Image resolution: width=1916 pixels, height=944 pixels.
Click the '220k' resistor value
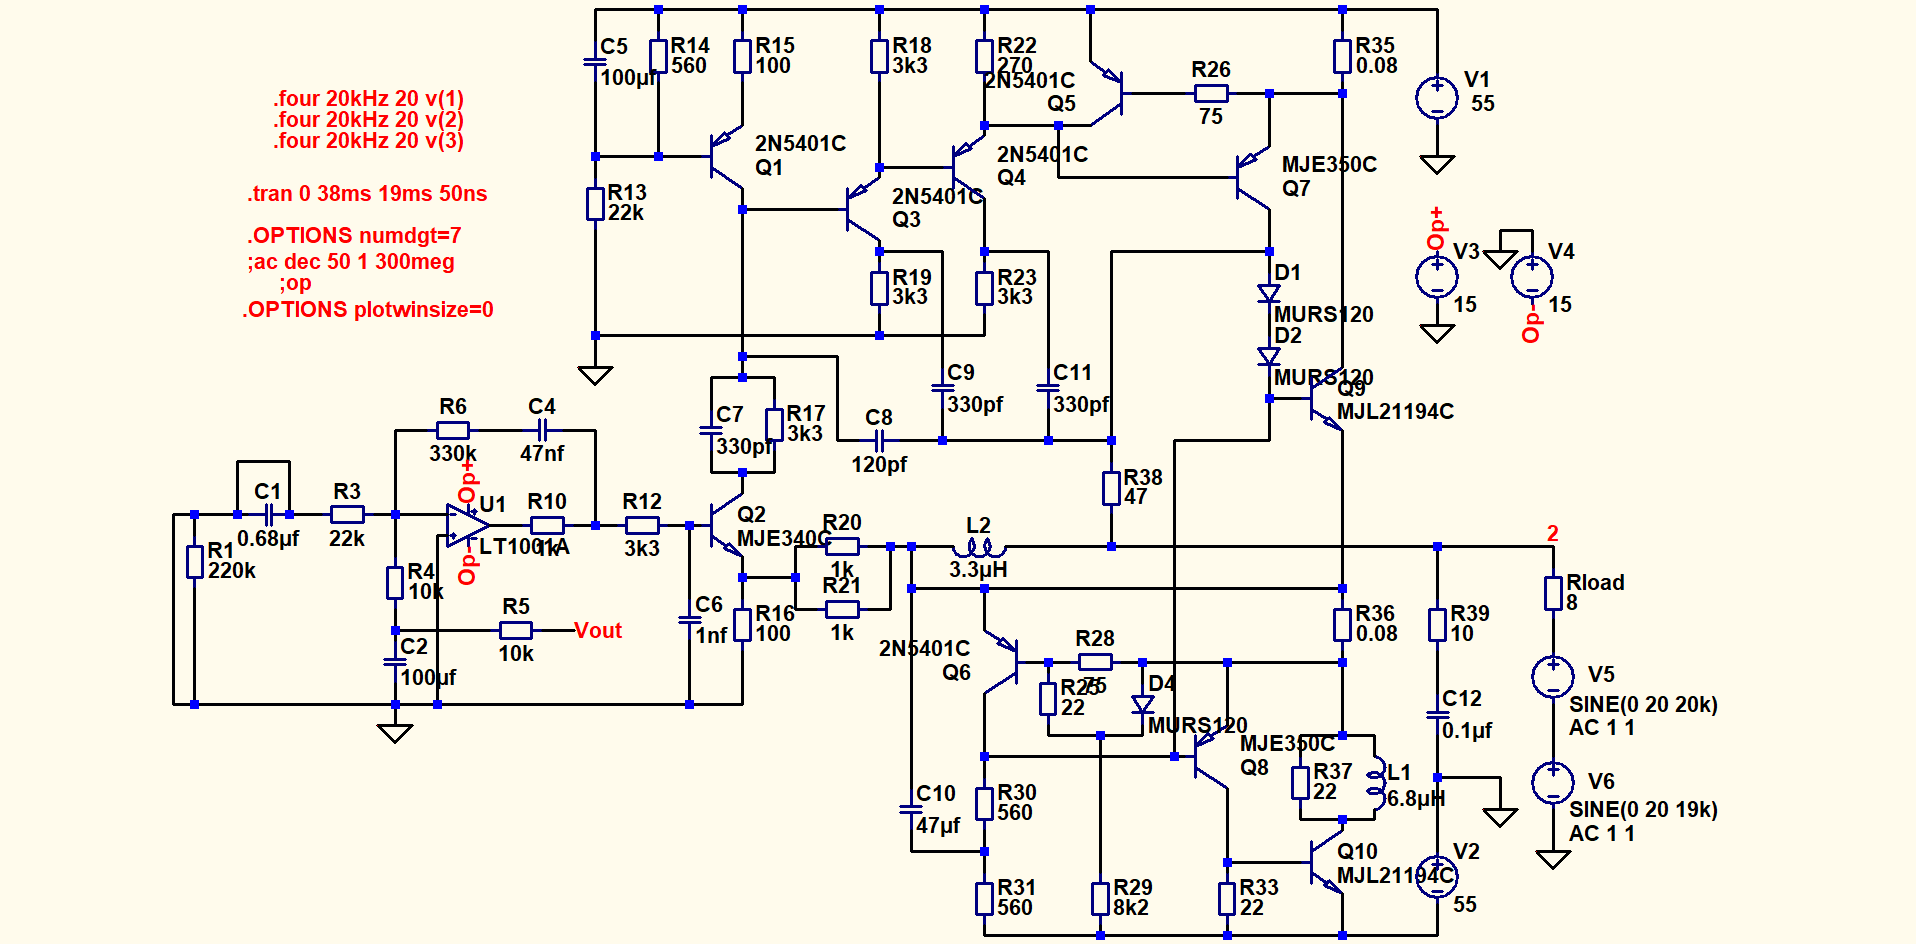pos(232,571)
